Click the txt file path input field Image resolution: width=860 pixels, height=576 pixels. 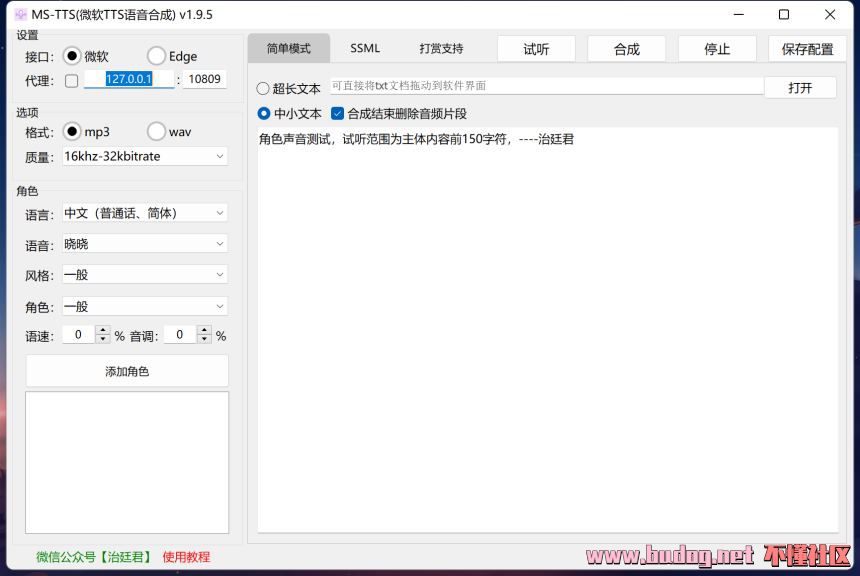pos(546,86)
